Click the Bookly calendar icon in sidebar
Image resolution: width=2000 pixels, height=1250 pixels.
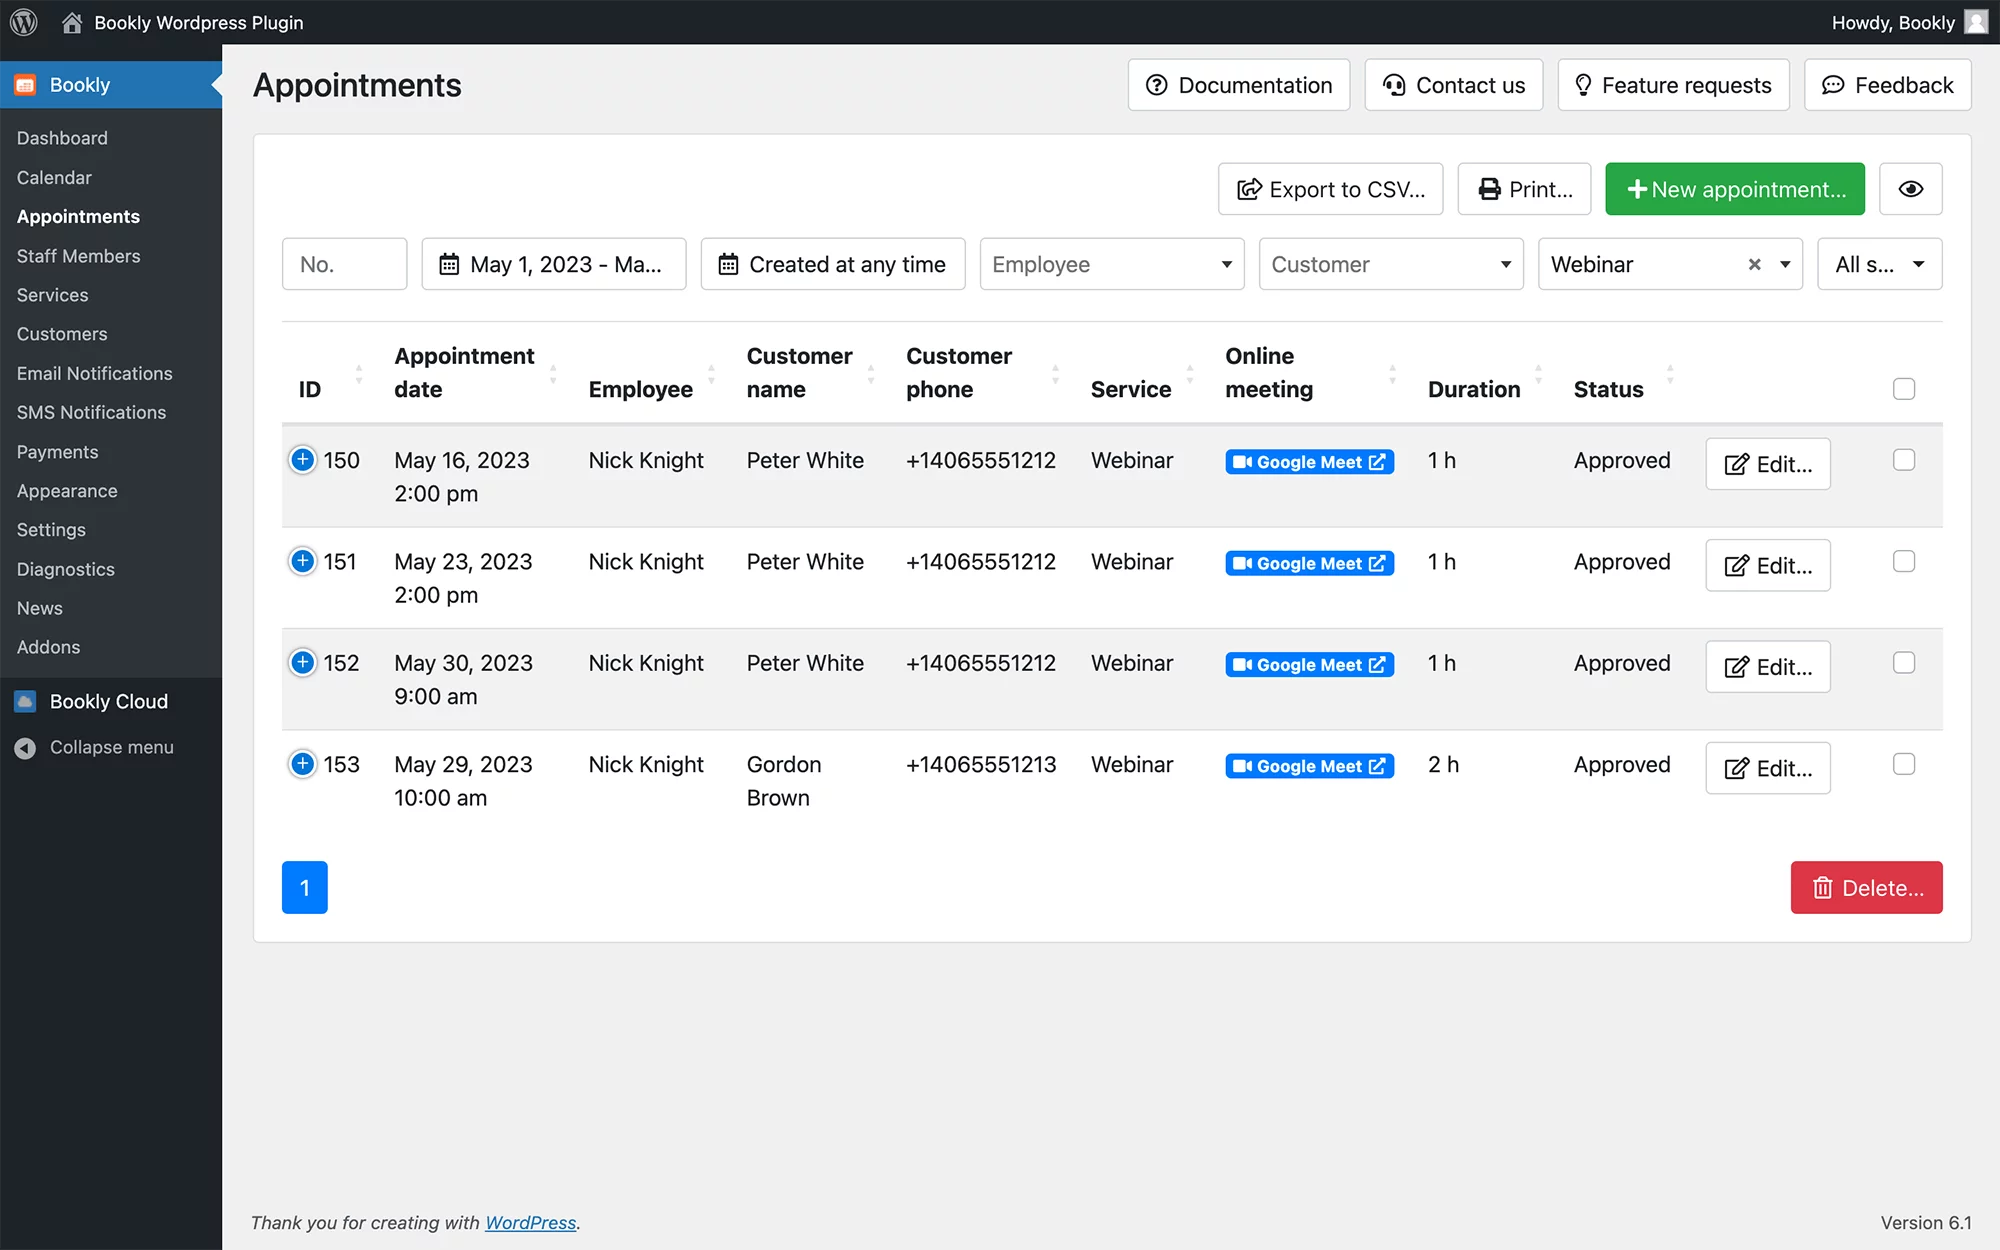[x=26, y=85]
